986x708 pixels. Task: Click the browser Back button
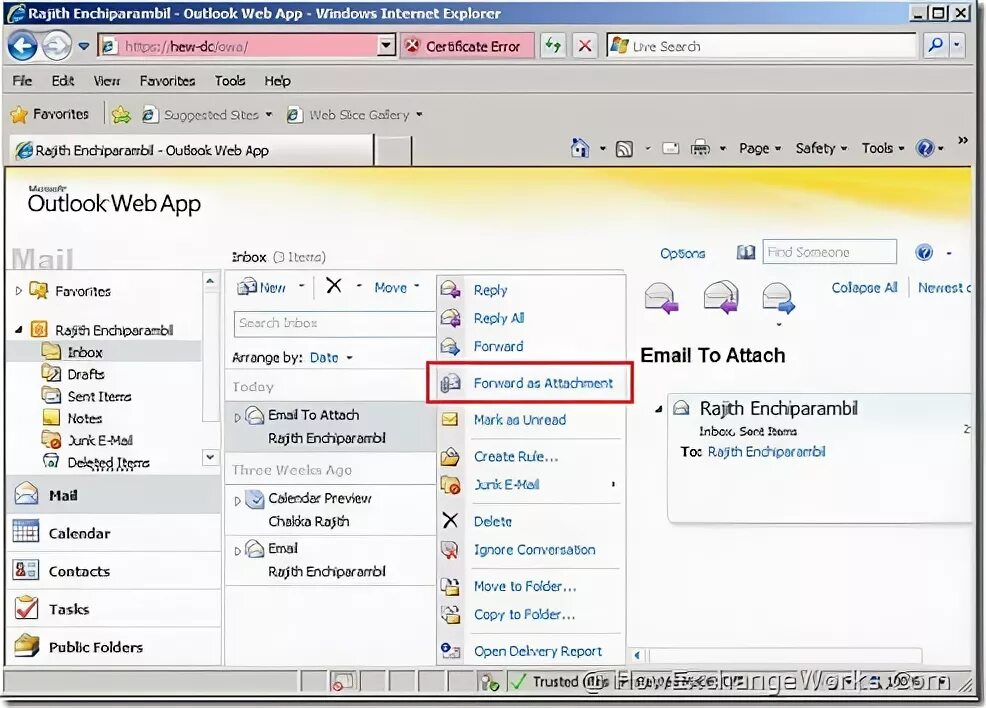point(23,46)
